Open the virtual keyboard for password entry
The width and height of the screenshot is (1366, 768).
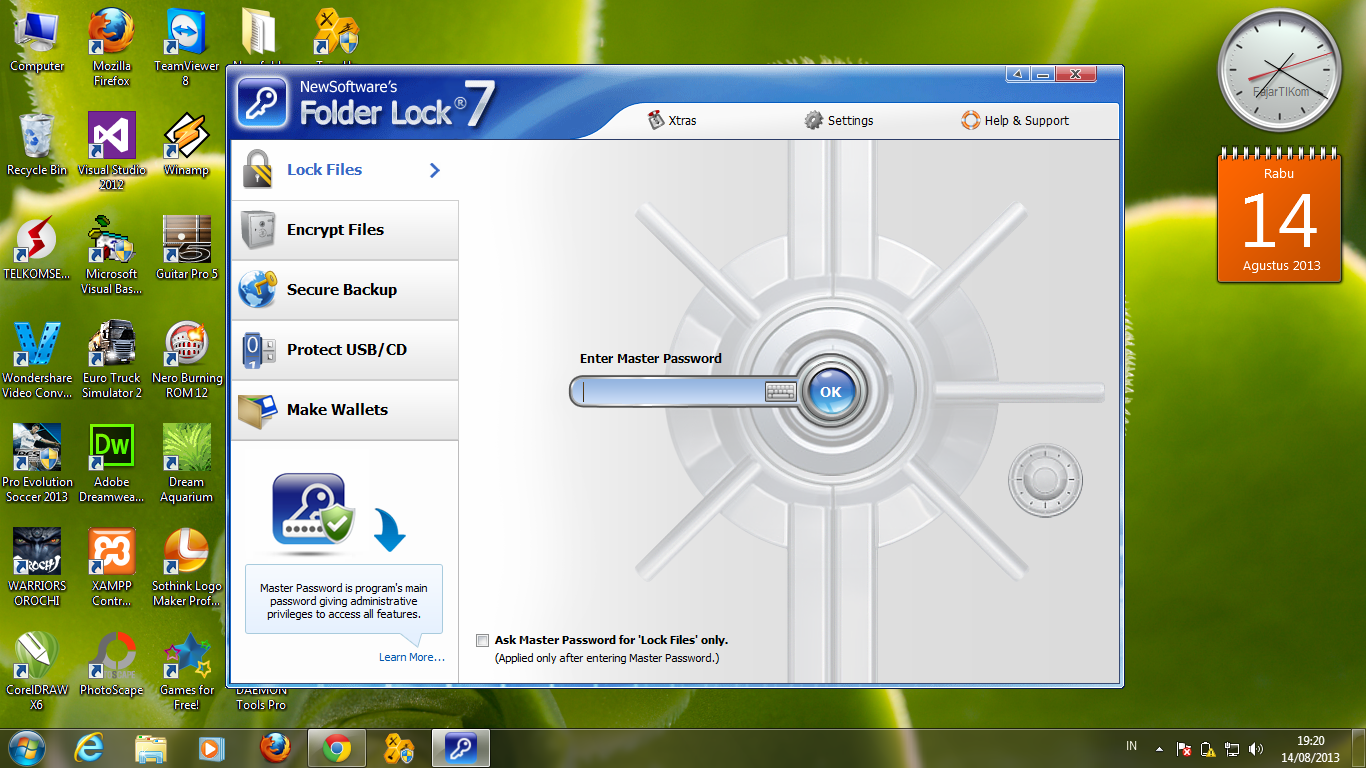coord(780,392)
